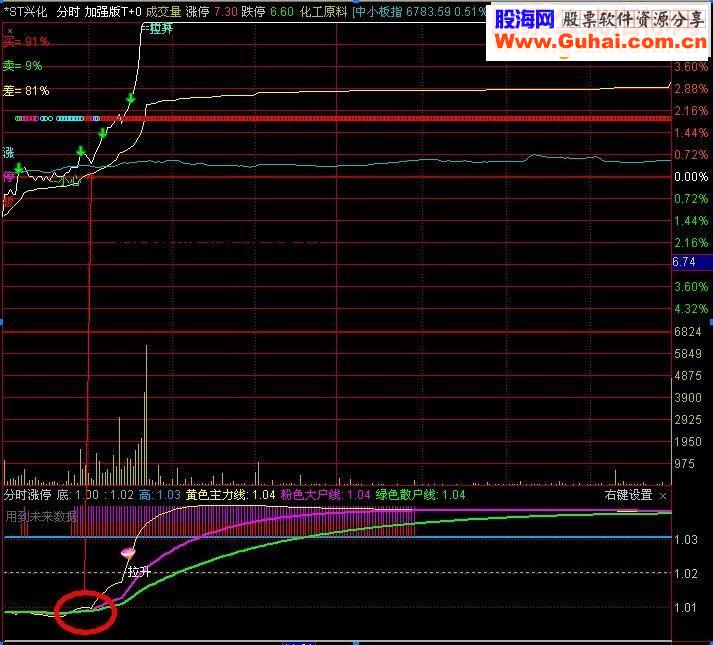Click the topmost green down-arrow signal marker
713x645 pixels.
click(131, 98)
